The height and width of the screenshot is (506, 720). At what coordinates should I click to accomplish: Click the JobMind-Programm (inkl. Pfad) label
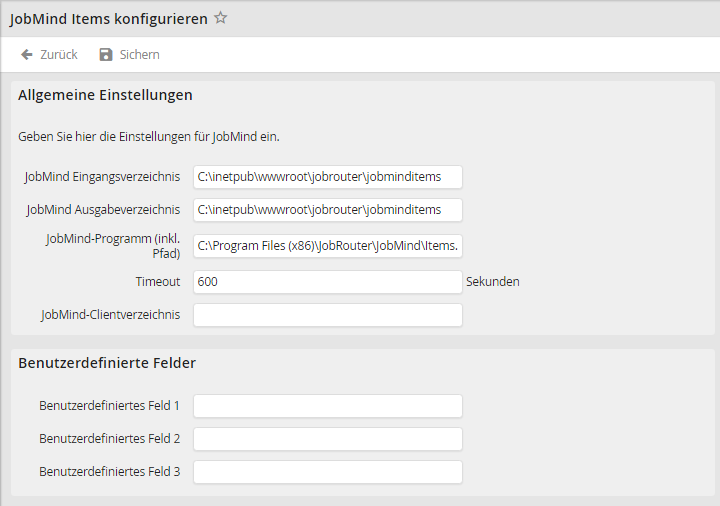coord(113,246)
